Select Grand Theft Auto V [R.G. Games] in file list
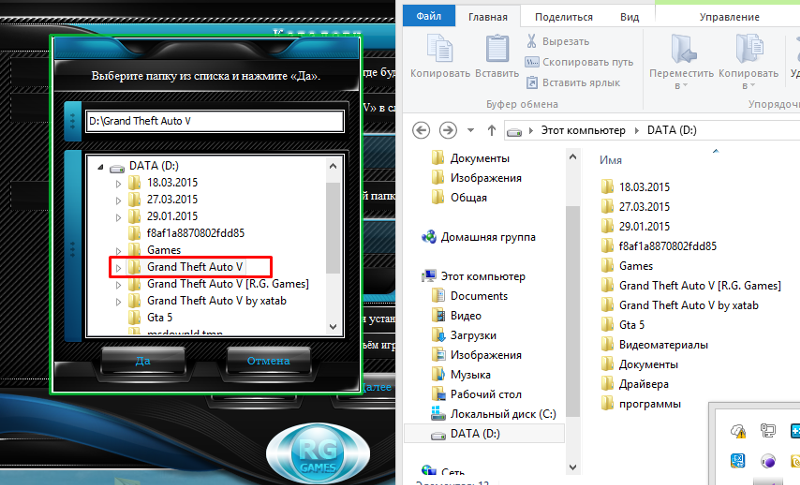The width and height of the screenshot is (800, 485). click(691, 286)
